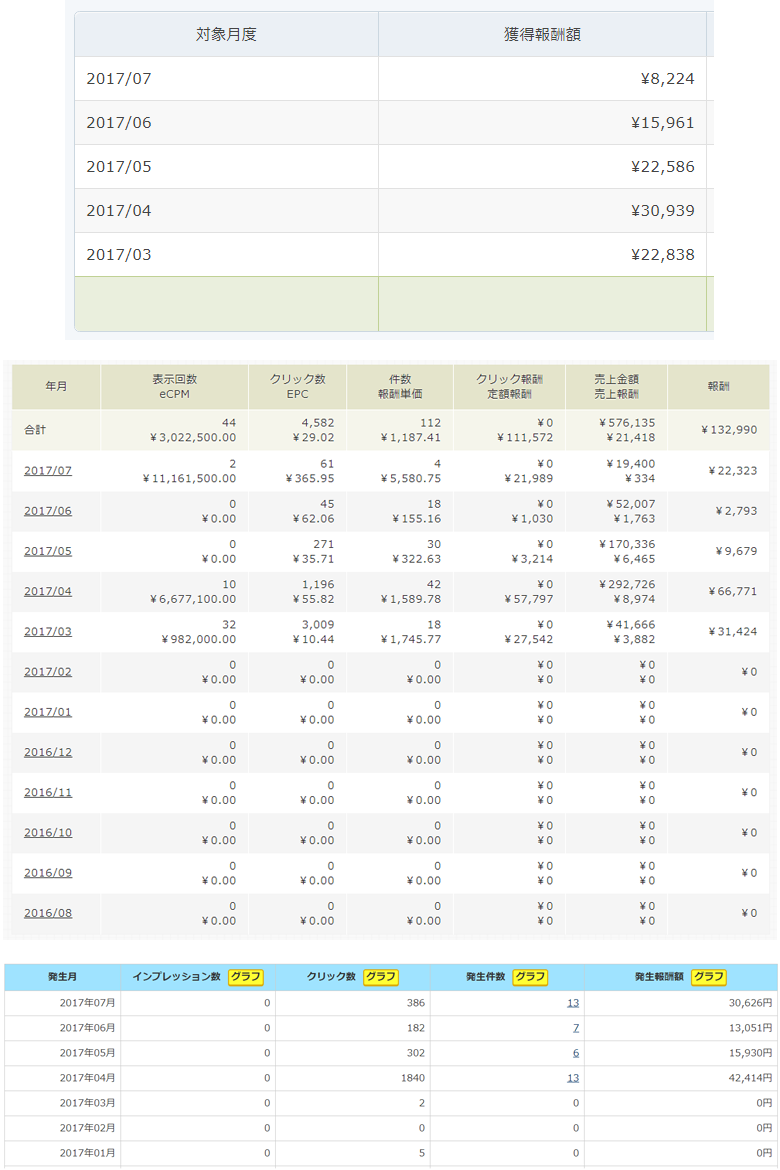Open the underlined 2017/03 link

coord(48,632)
